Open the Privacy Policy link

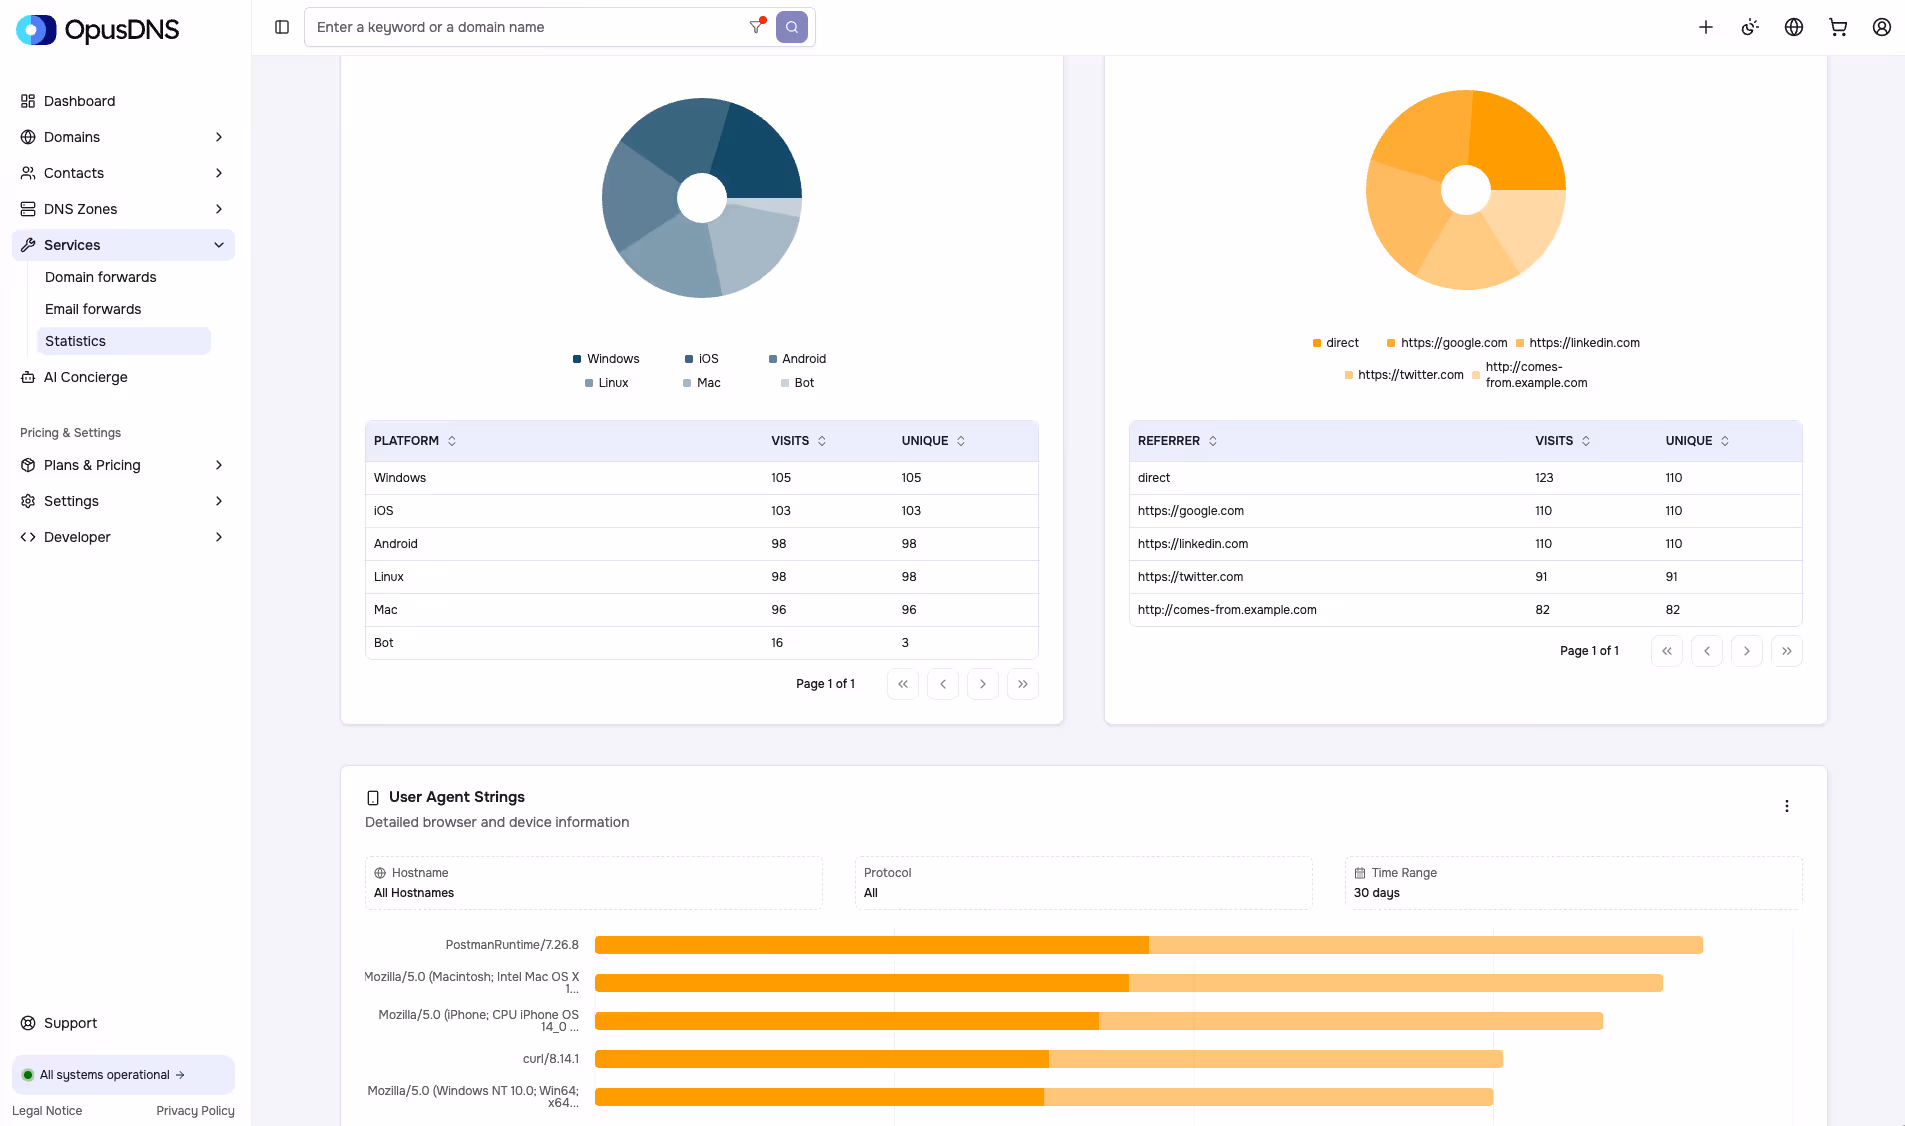point(195,1111)
